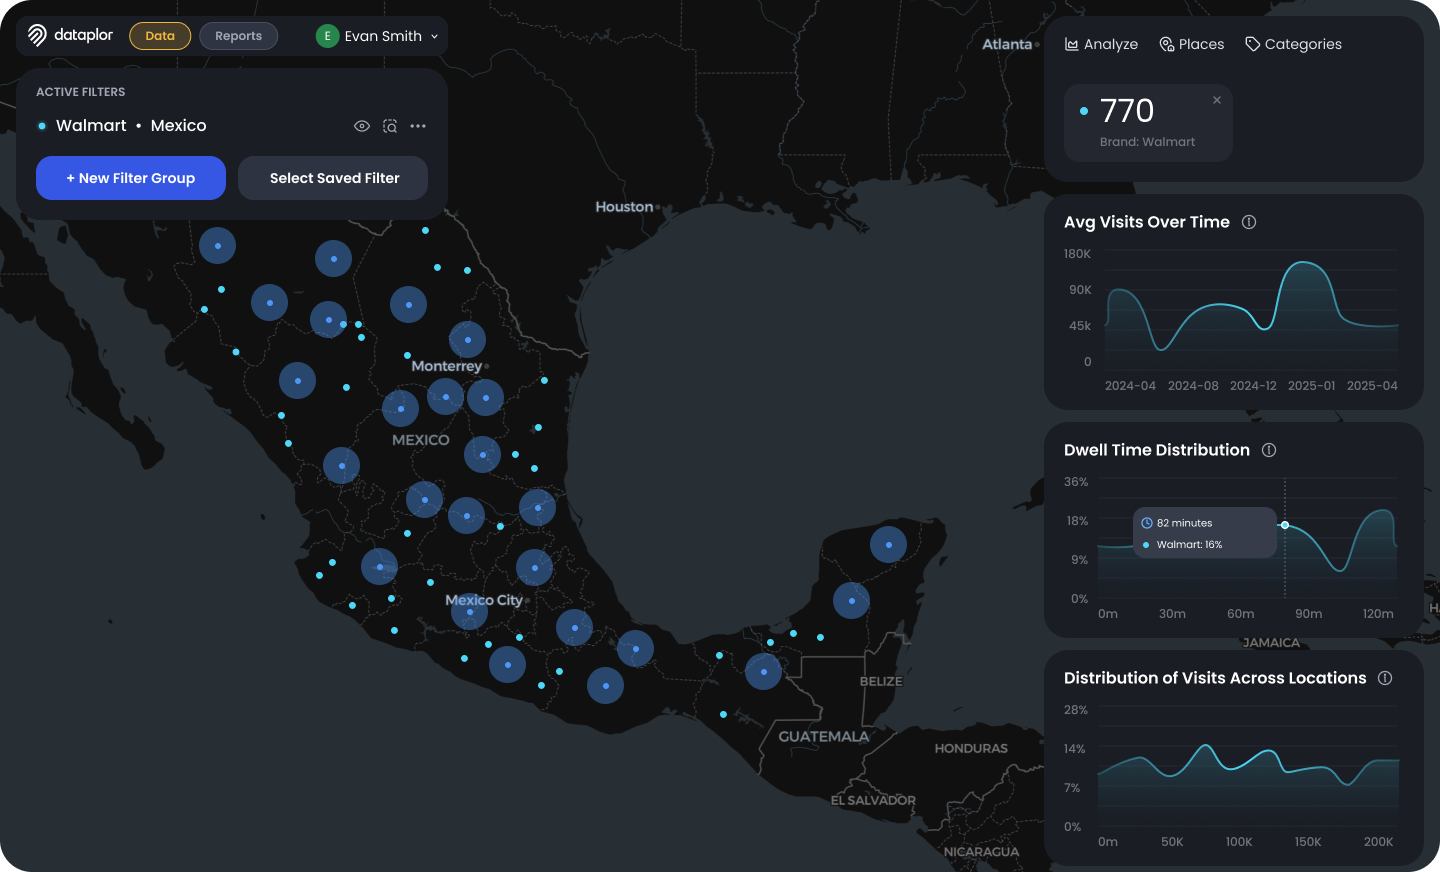Click the map cluster at Mexico City

pyautogui.click(x=469, y=611)
